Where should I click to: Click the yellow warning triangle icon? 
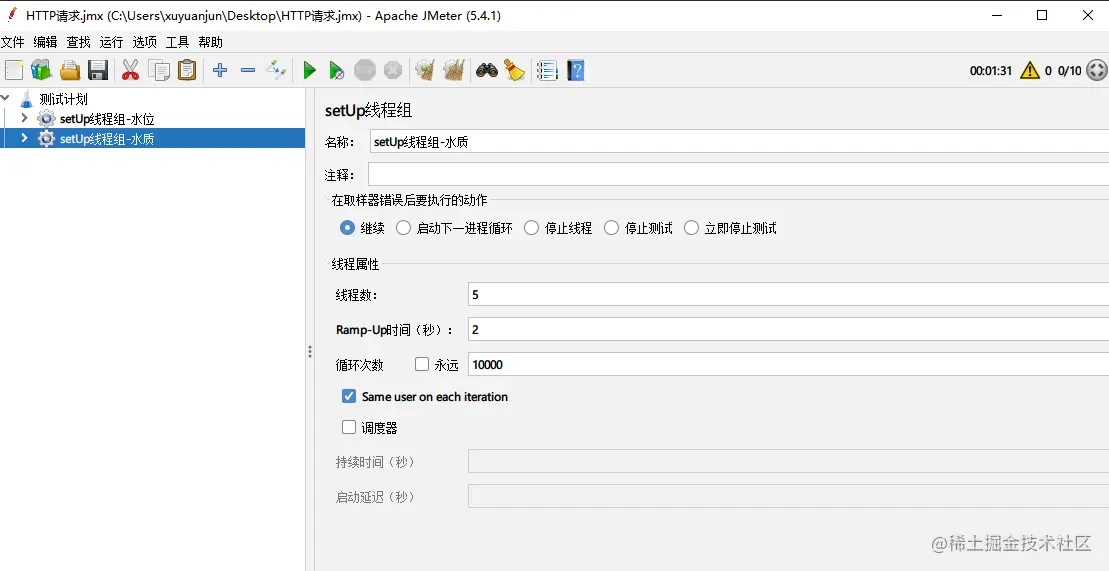tap(1030, 70)
